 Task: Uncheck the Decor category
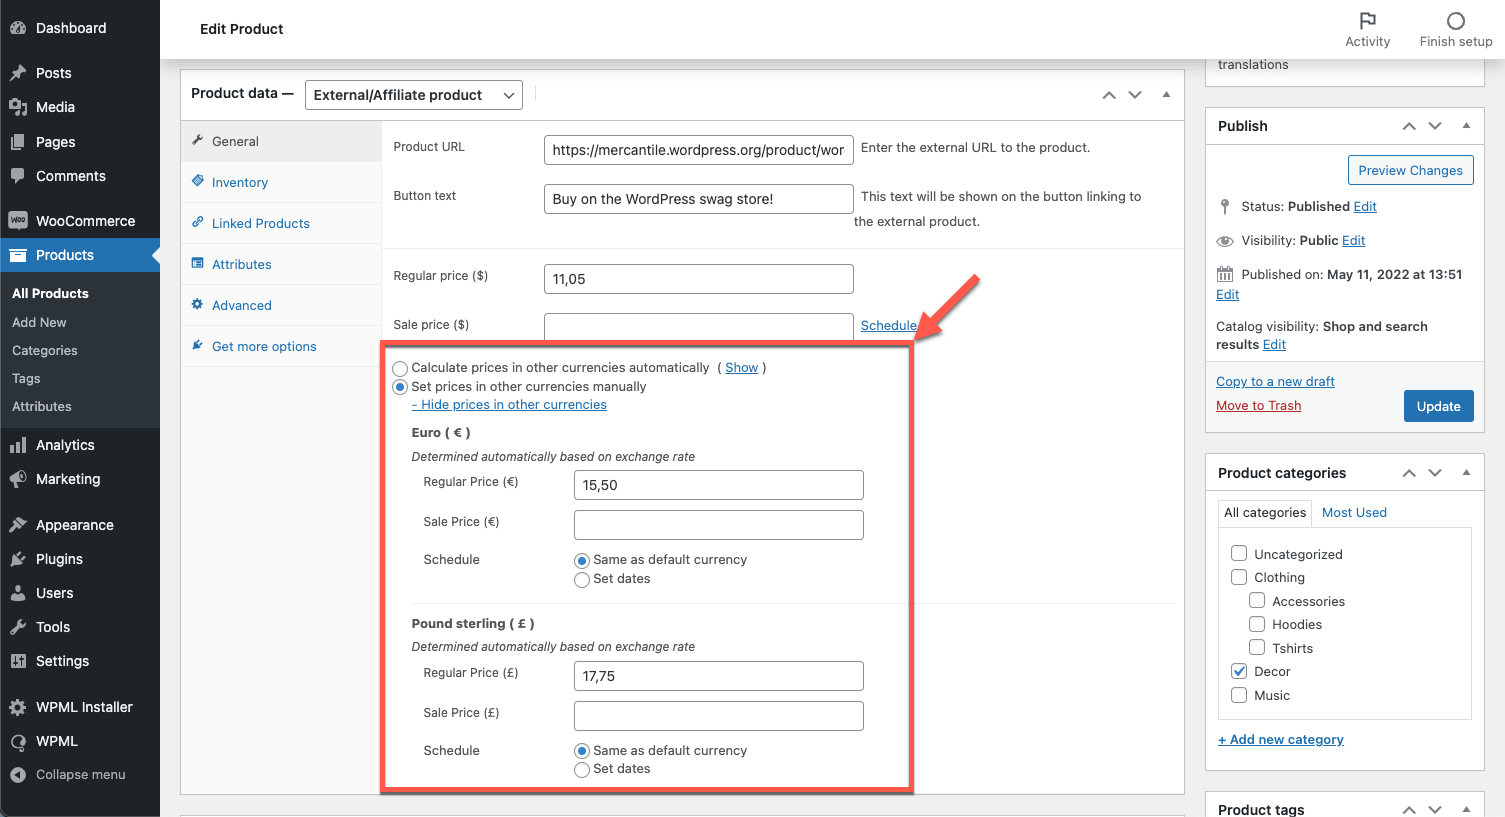pos(1239,671)
